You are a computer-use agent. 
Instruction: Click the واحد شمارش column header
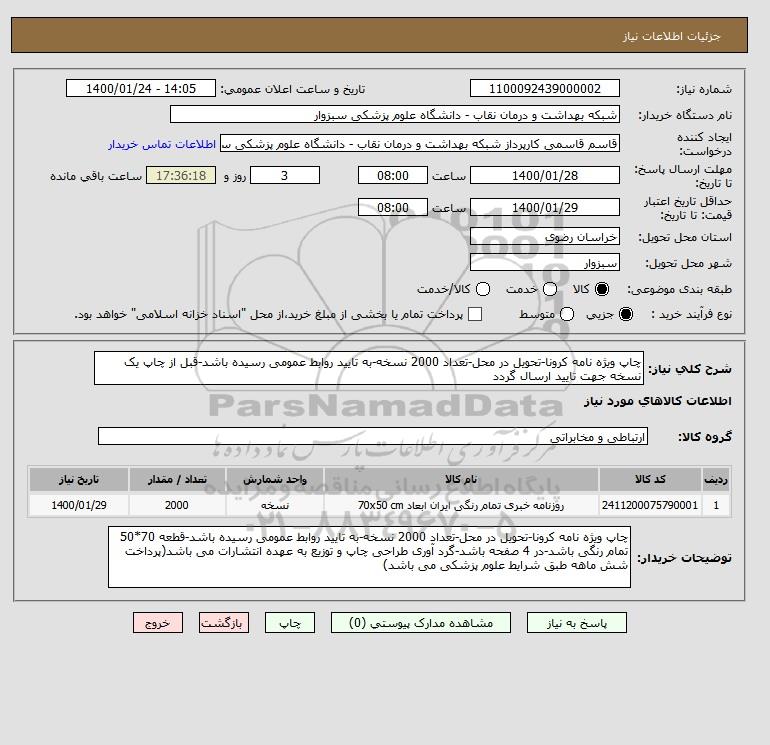click(275, 479)
